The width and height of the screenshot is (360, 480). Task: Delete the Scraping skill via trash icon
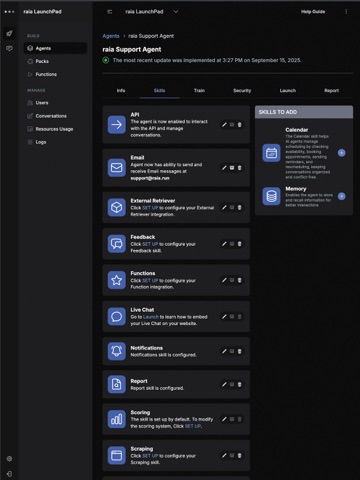click(x=239, y=455)
